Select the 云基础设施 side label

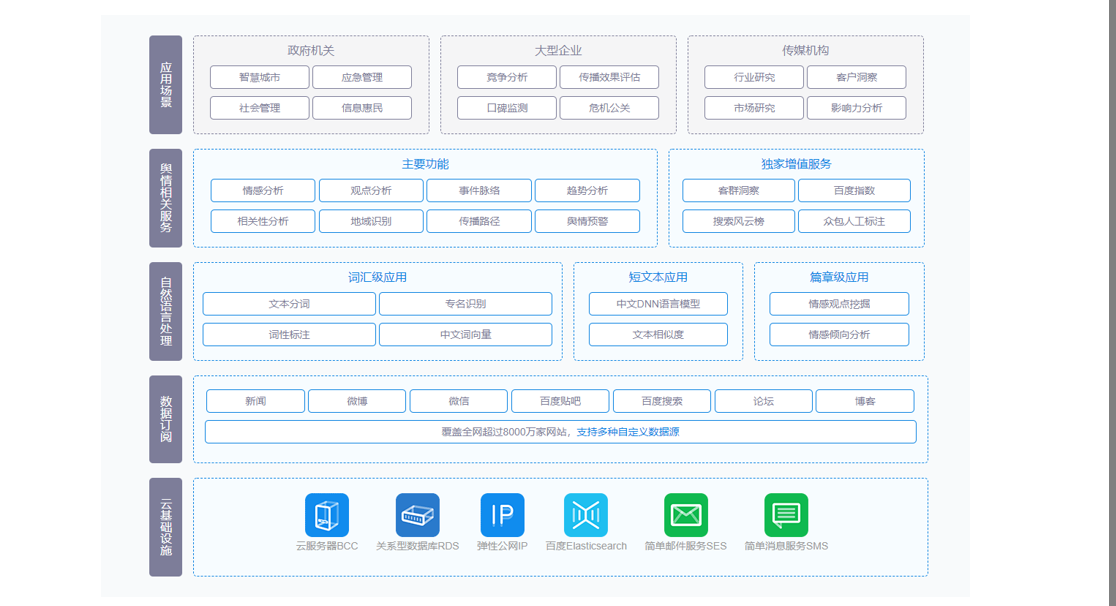pos(166,527)
